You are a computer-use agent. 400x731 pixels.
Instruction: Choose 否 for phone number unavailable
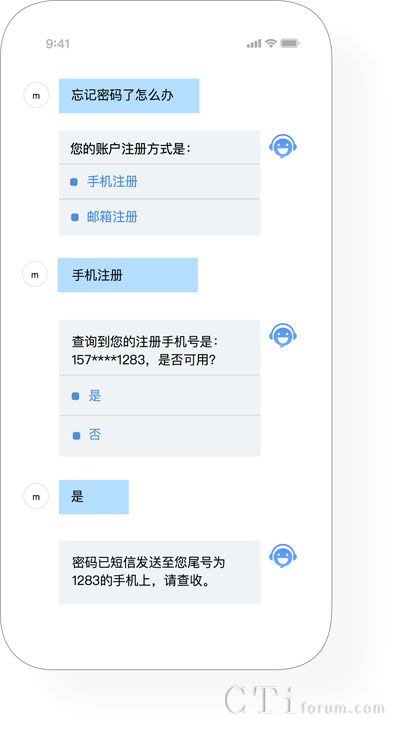[159, 435]
